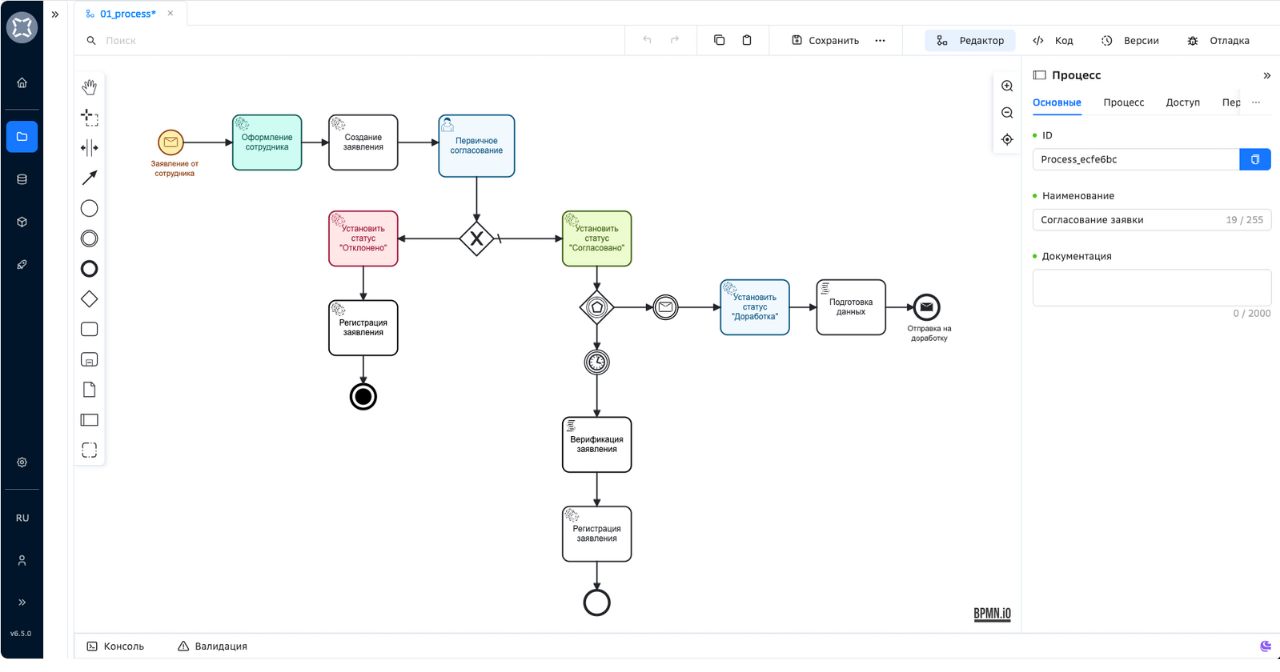Select the exclusive gateway with X
Viewport: 1280px width, 672px height.
tap(477, 239)
